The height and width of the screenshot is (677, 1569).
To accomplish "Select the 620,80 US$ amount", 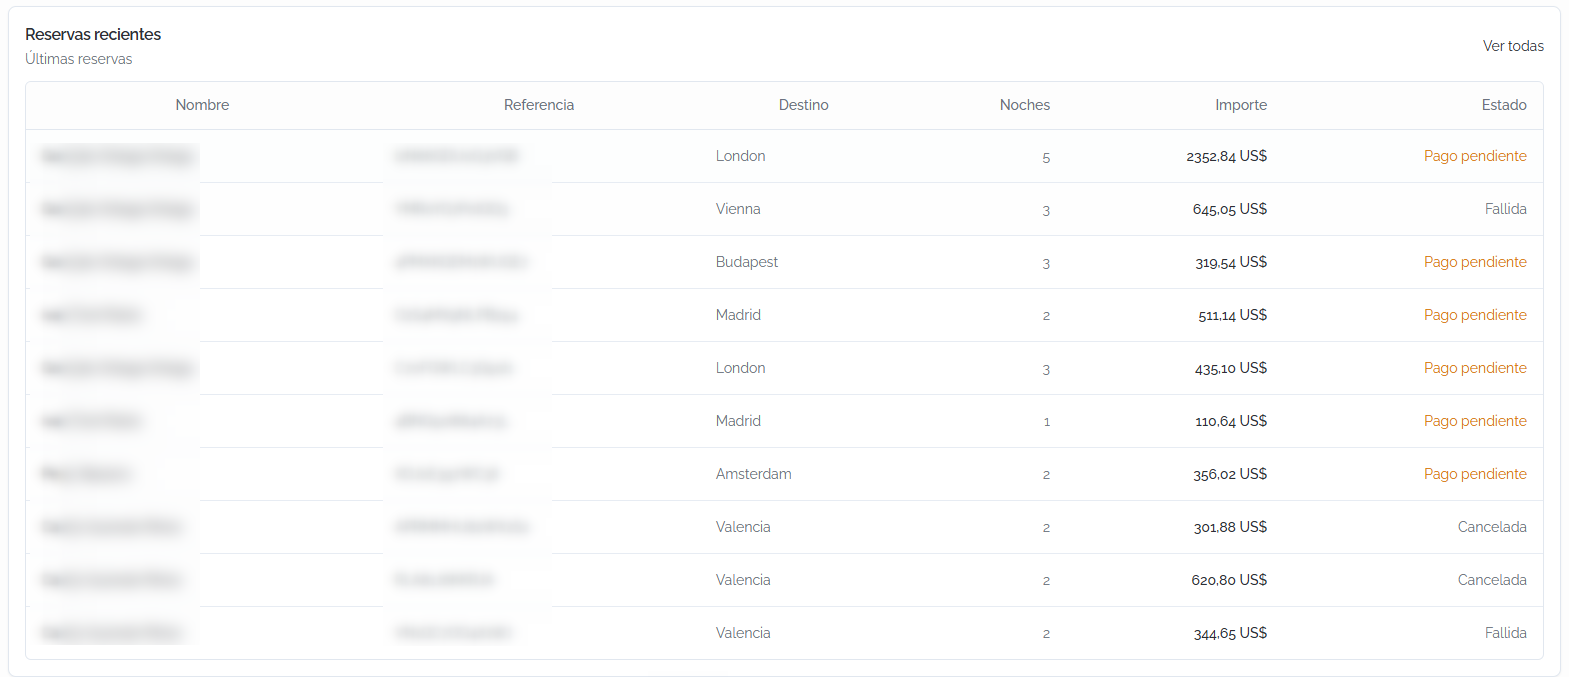I will [1229, 580].
